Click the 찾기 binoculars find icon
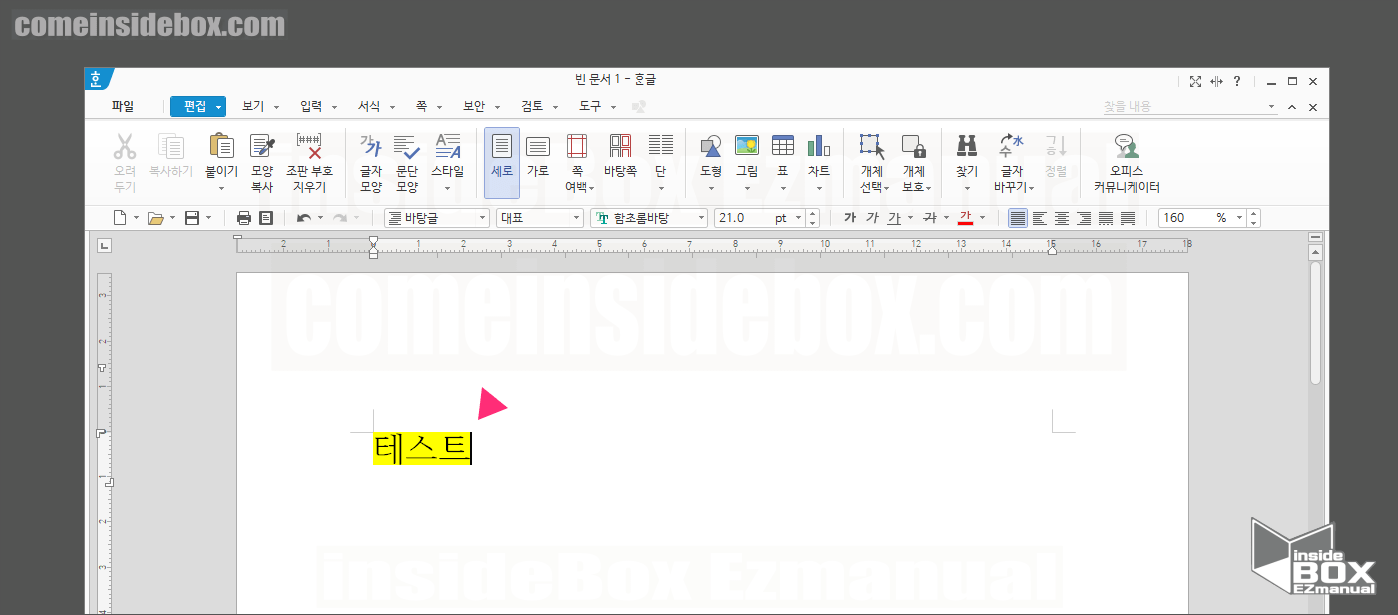The image size is (1398, 615). [967, 147]
